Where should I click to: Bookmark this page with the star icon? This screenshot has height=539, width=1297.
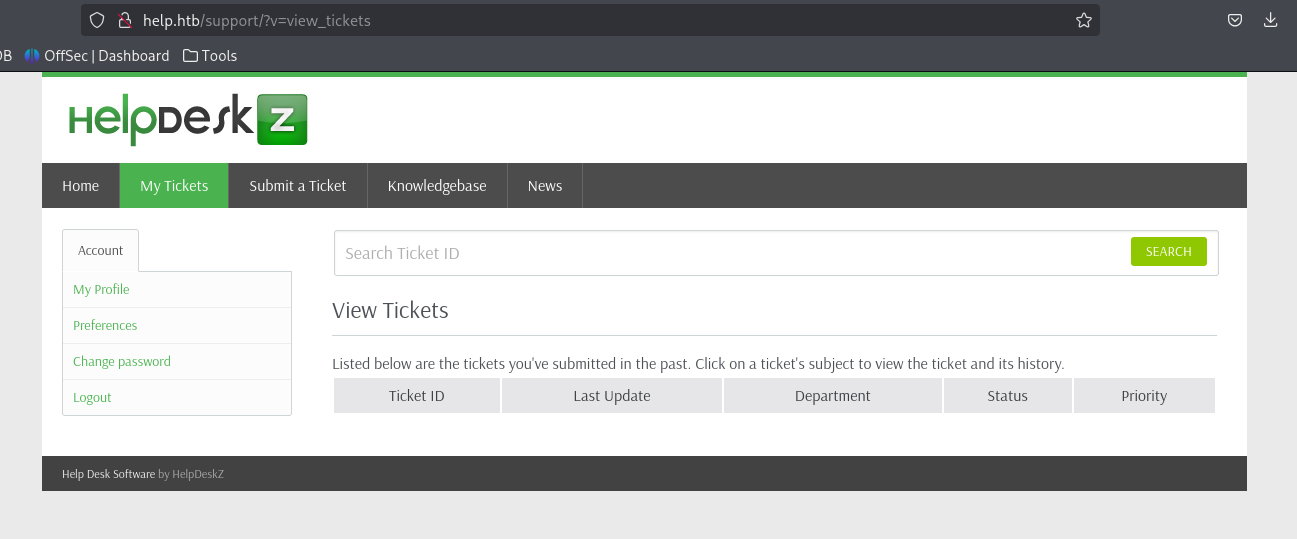coord(1083,20)
